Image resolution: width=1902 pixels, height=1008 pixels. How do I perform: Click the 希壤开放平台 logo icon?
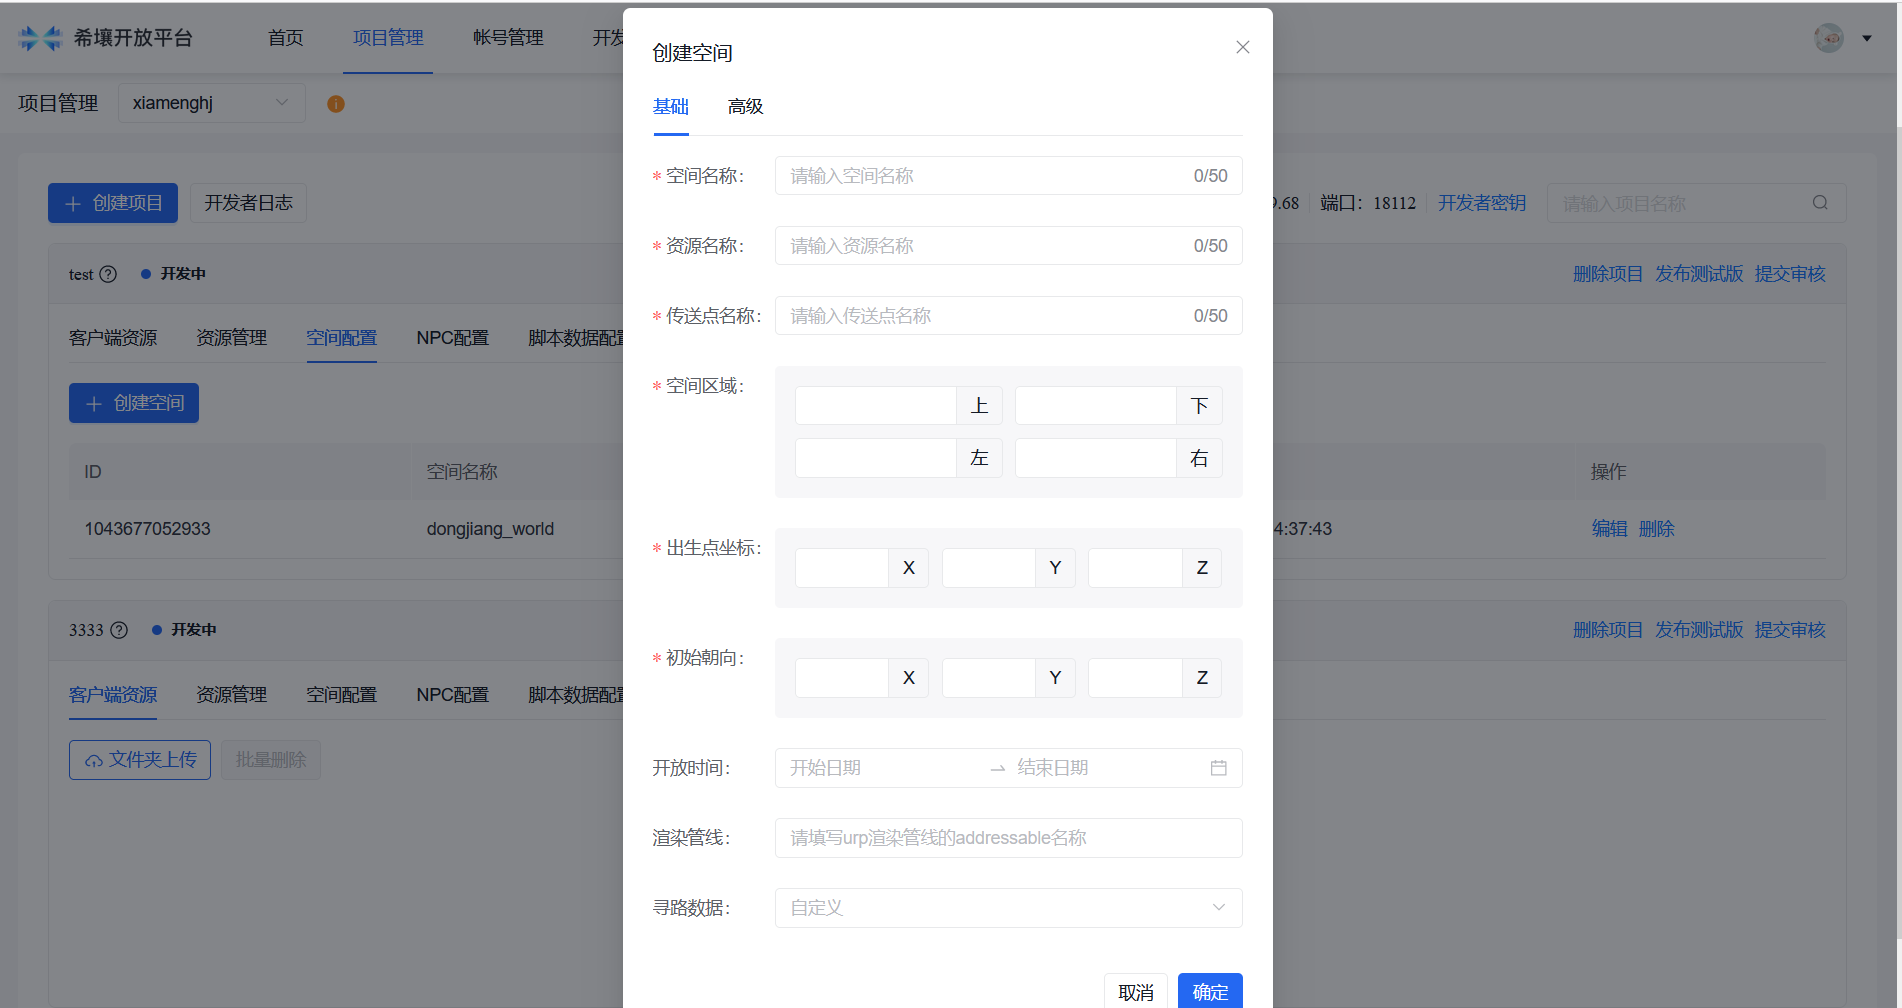pos(40,38)
